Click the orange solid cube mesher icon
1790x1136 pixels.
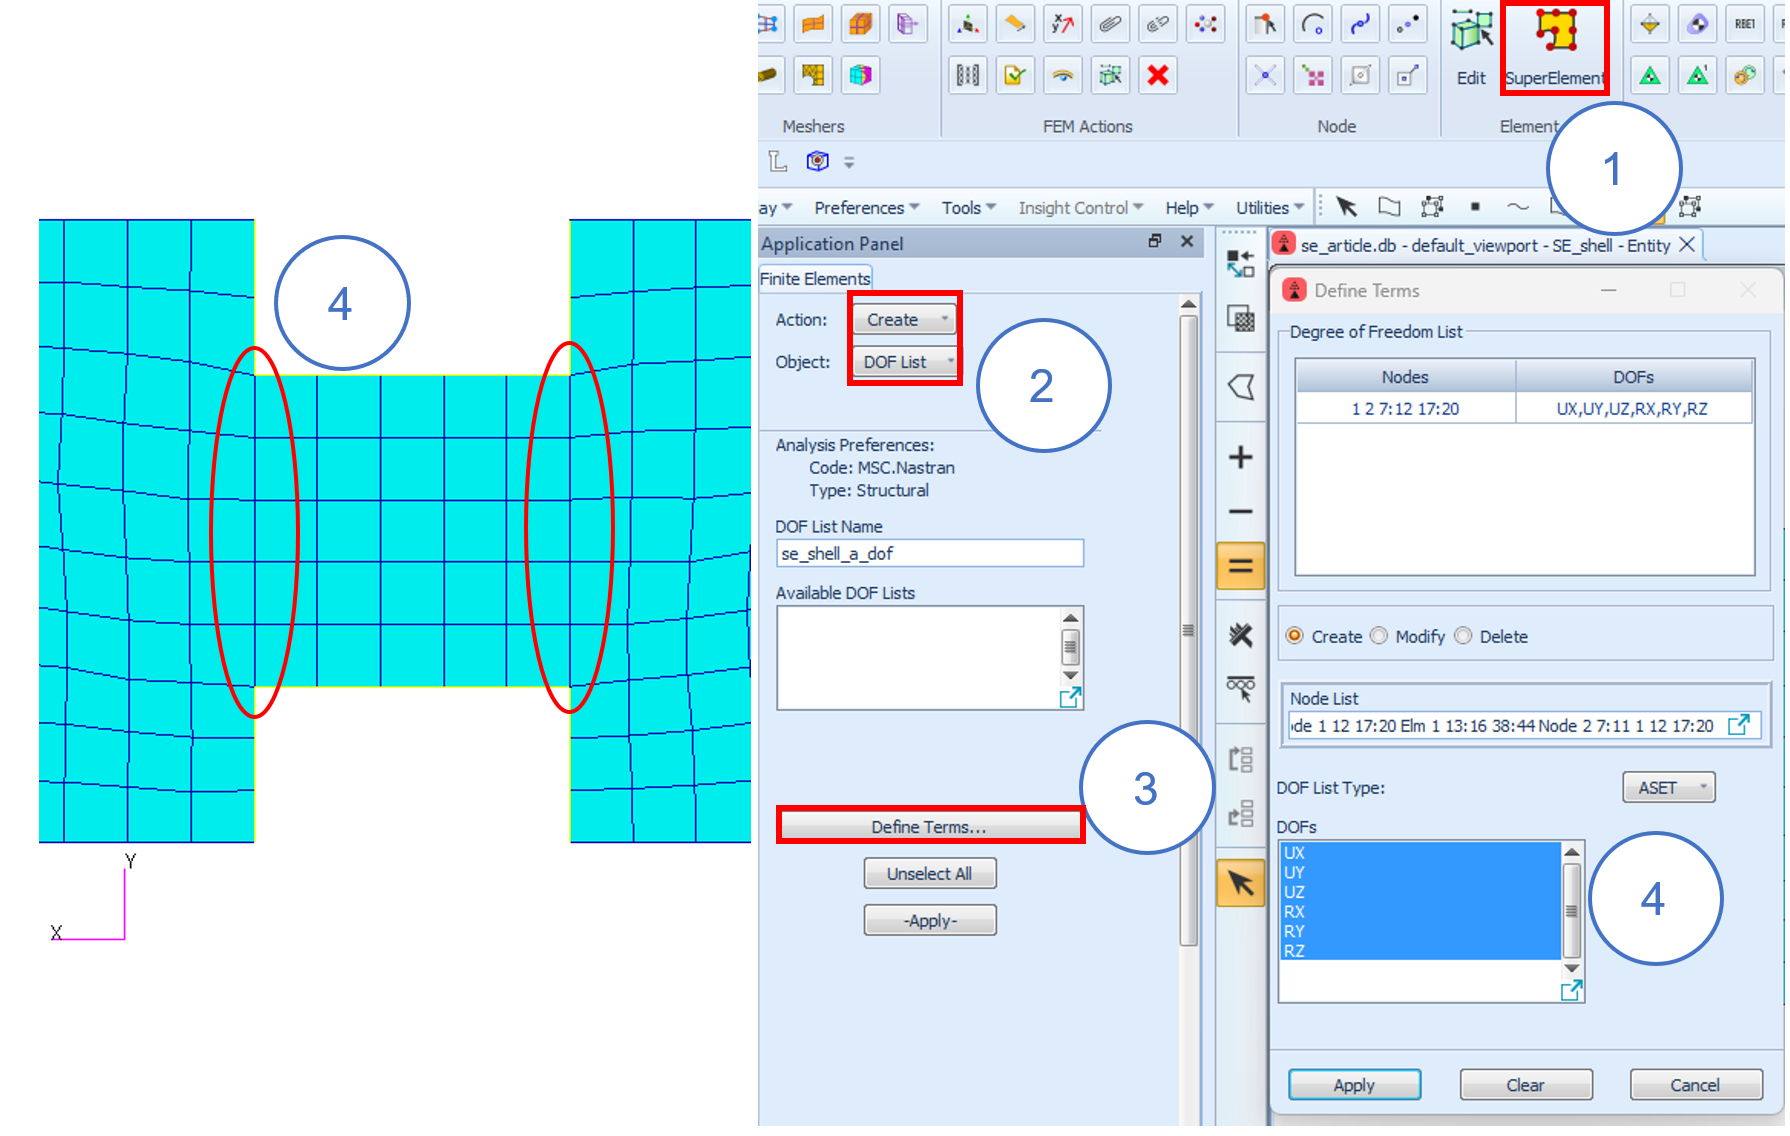[x=861, y=24]
